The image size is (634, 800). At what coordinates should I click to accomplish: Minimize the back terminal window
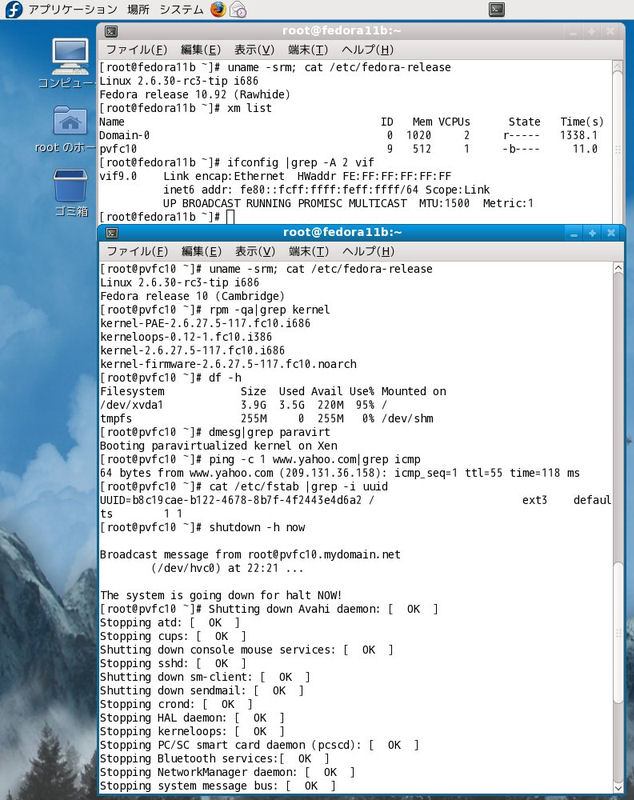click(x=573, y=32)
